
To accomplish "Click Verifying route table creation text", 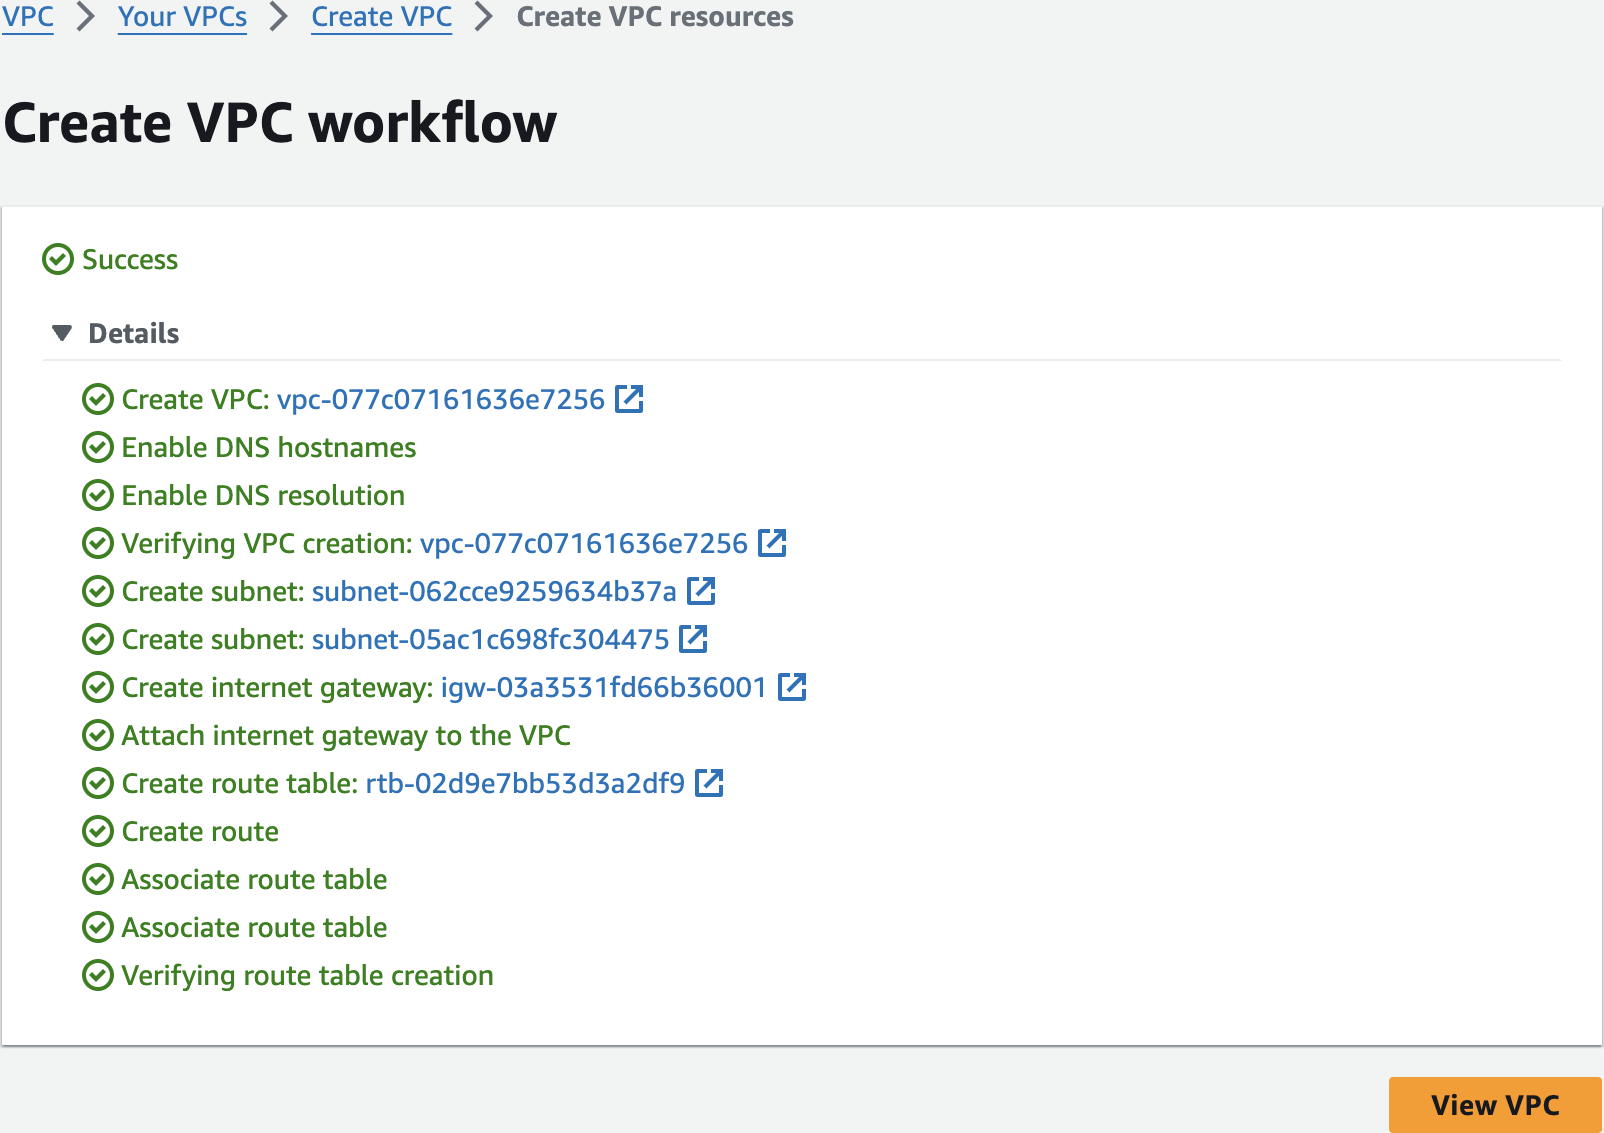I will pyautogui.click(x=308, y=976).
